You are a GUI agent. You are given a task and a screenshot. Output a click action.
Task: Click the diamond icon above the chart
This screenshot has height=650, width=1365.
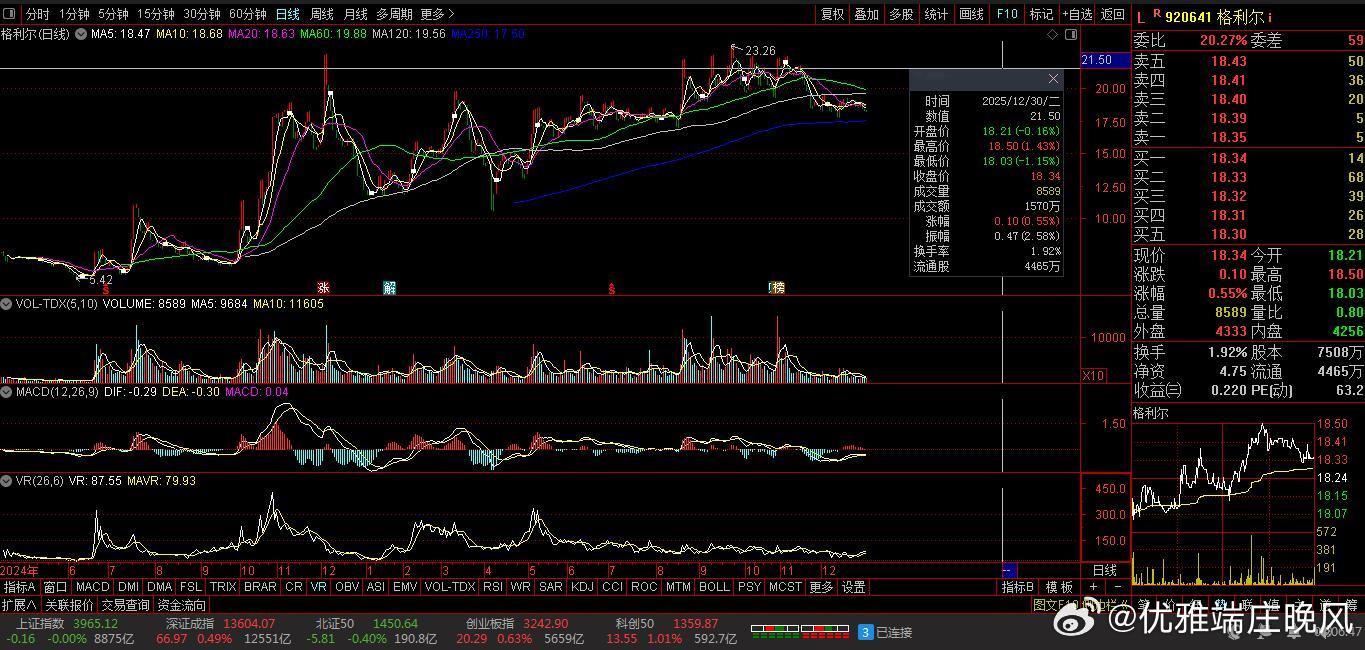[x=1053, y=34]
